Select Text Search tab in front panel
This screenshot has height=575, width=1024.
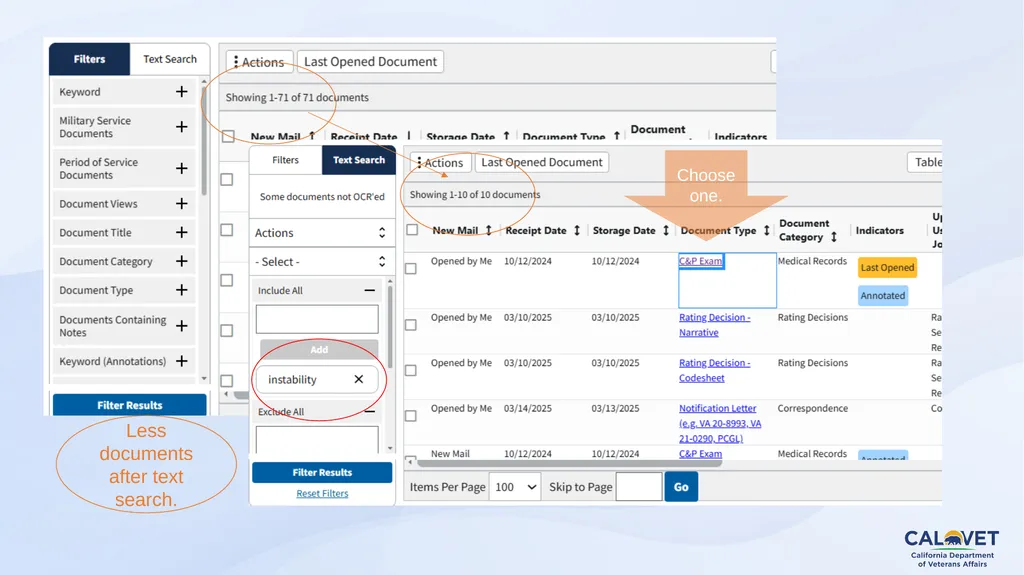click(359, 160)
